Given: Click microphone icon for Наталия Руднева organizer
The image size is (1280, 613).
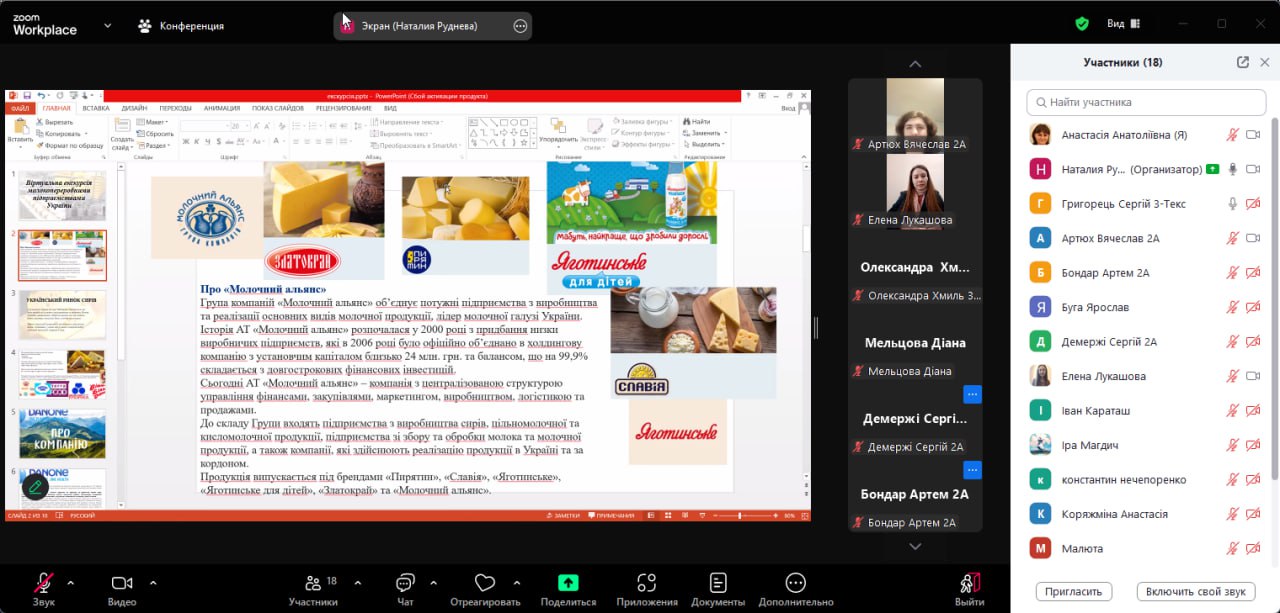Looking at the screenshot, I should pos(1234,169).
